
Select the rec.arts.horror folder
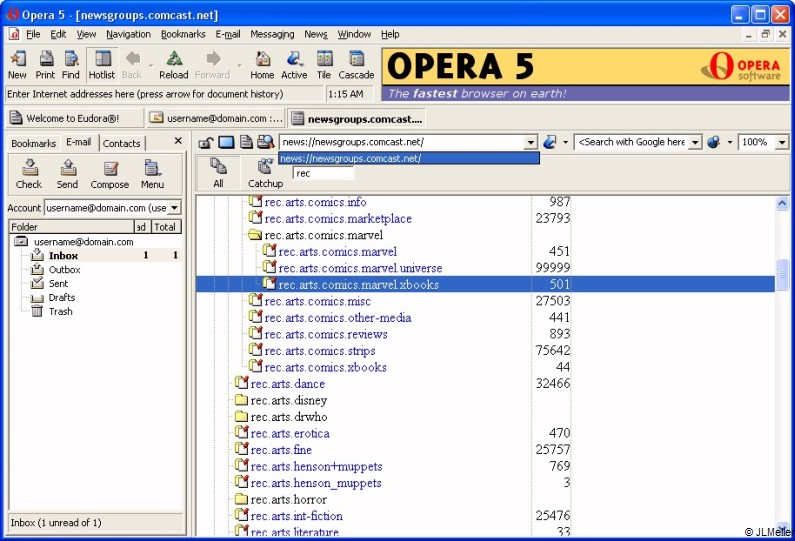[288, 500]
